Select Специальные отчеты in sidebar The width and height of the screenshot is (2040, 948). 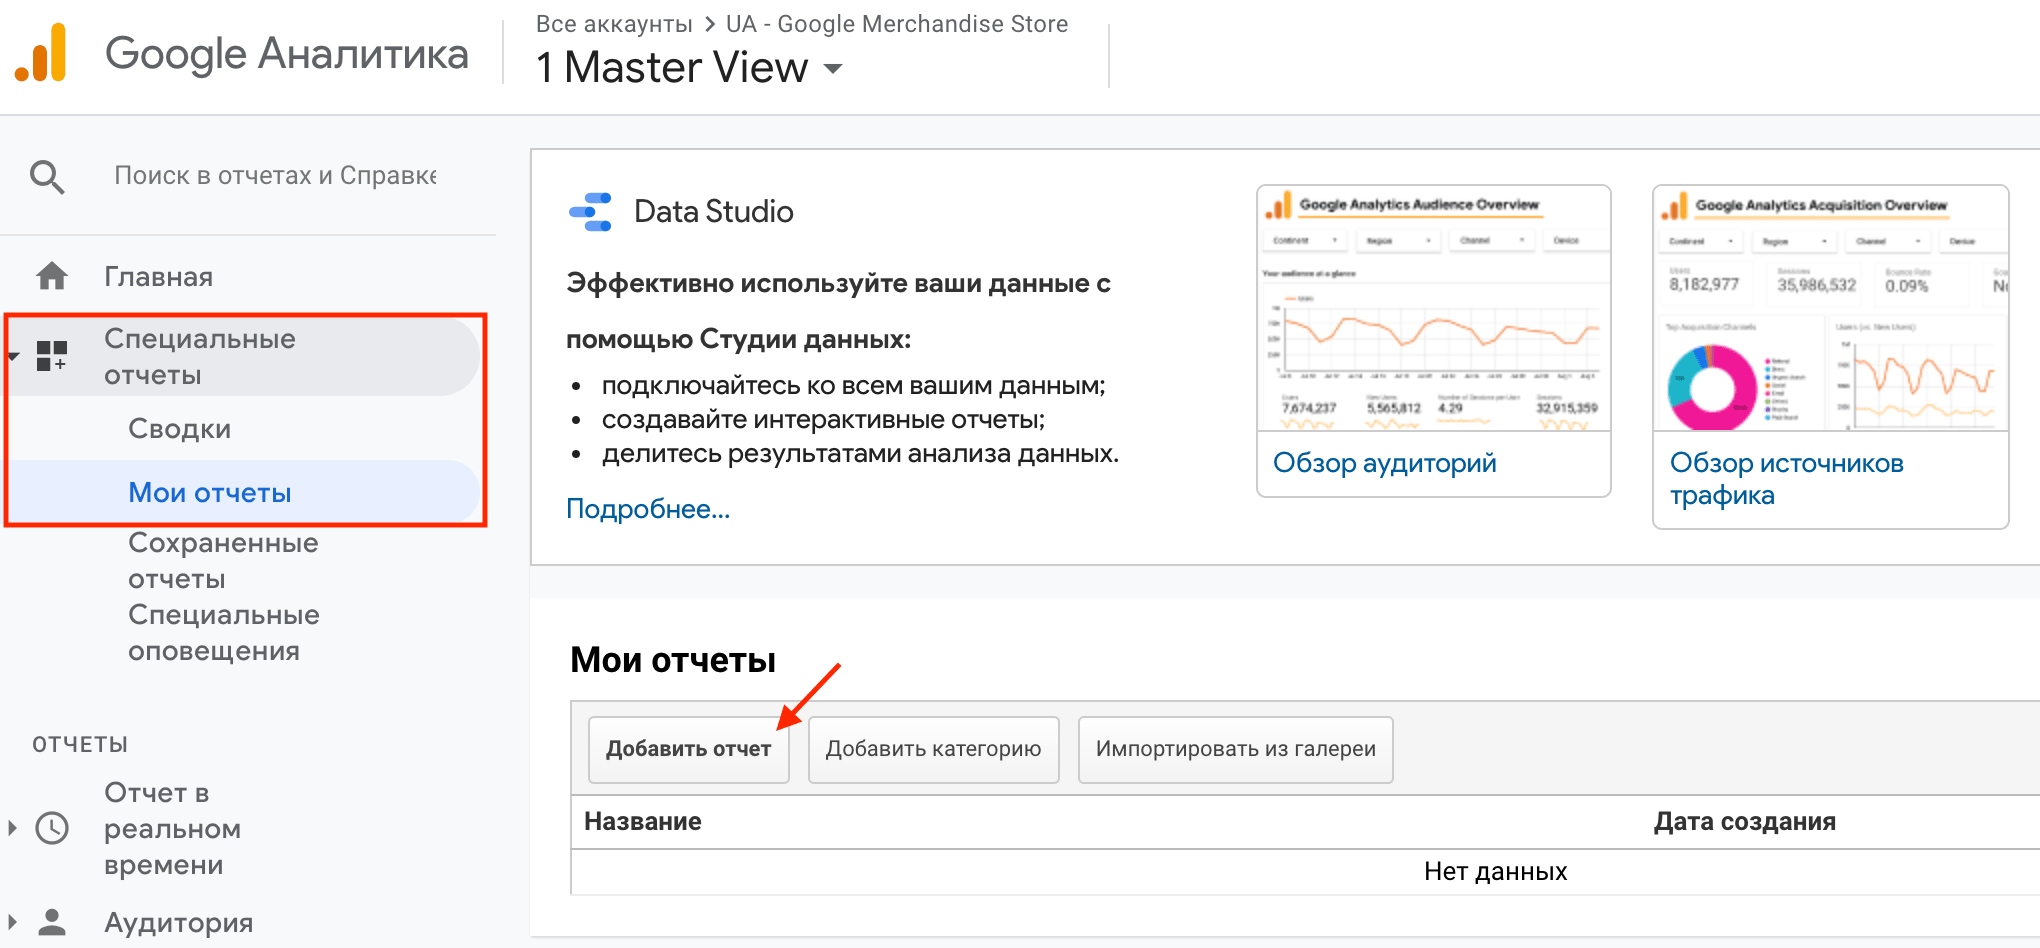pyautogui.click(x=200, y=356)
